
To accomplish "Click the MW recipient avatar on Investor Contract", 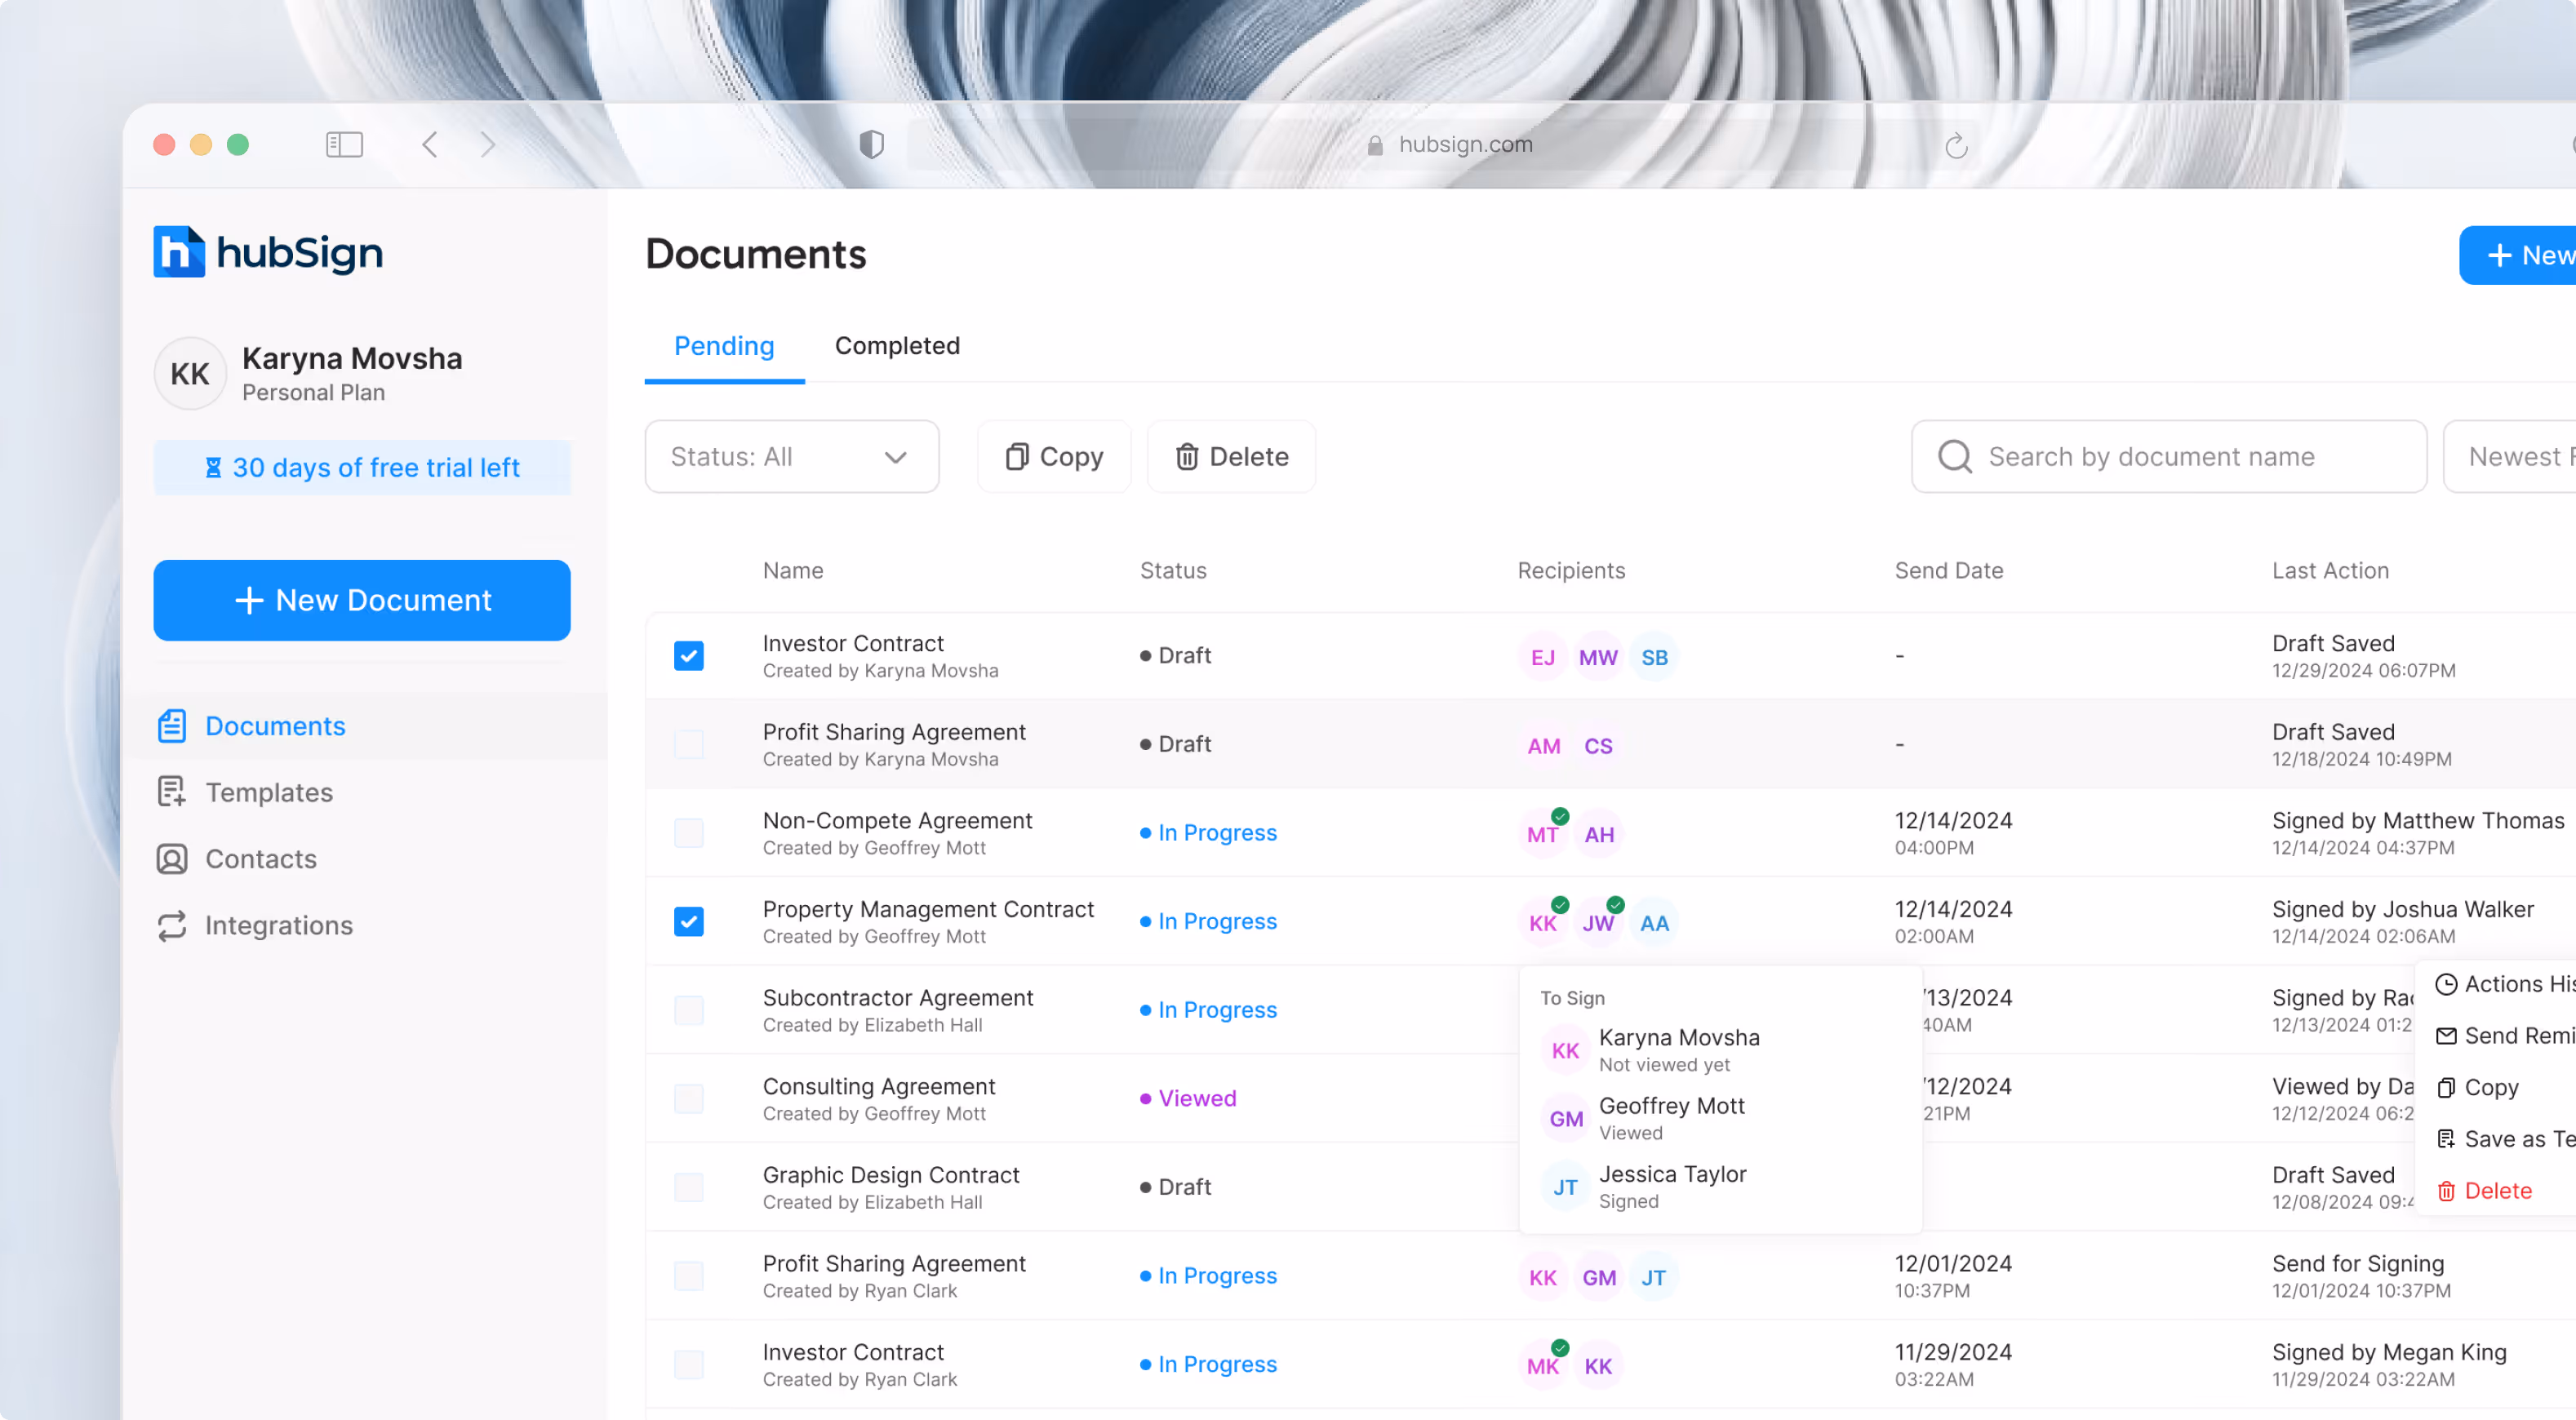I will click(x=1598, y=657).
